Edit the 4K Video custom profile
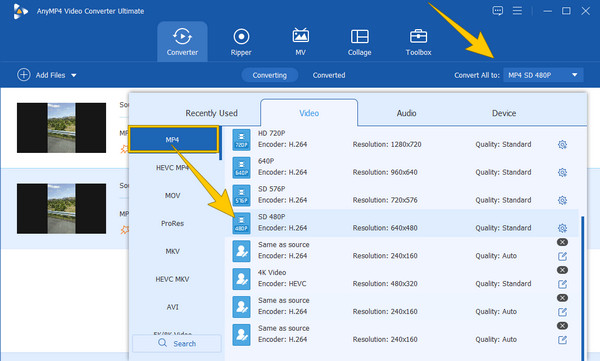Image resolution: width=600 pixels, height=361 pixels. click(562, 284)
